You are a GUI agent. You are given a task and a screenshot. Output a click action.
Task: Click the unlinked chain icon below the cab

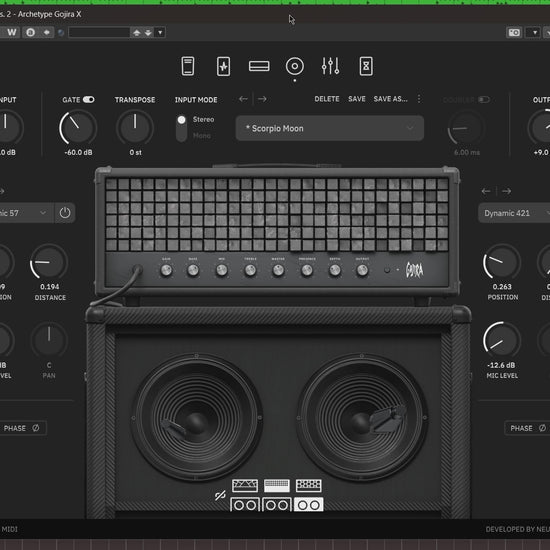220,495
